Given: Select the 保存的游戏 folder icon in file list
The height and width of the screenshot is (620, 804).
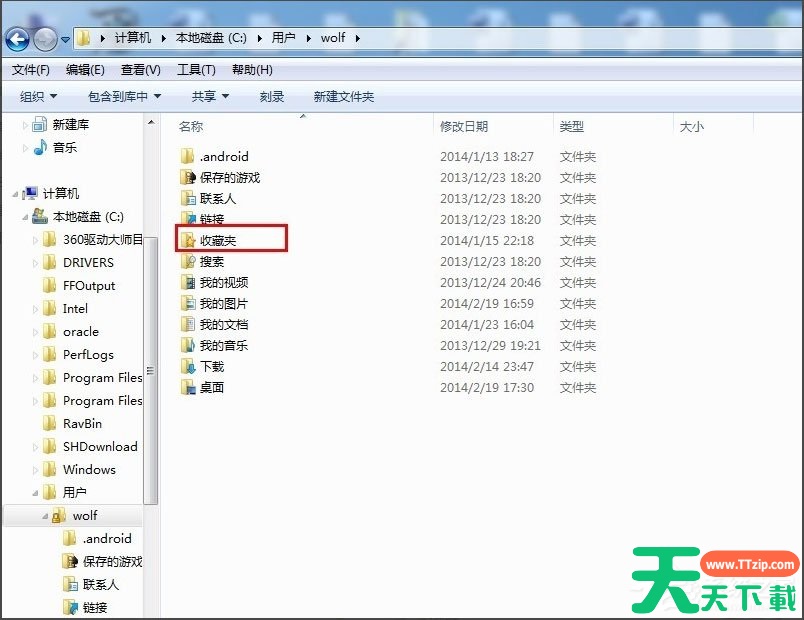Looking at the screenshot, I should coord(187,177).
